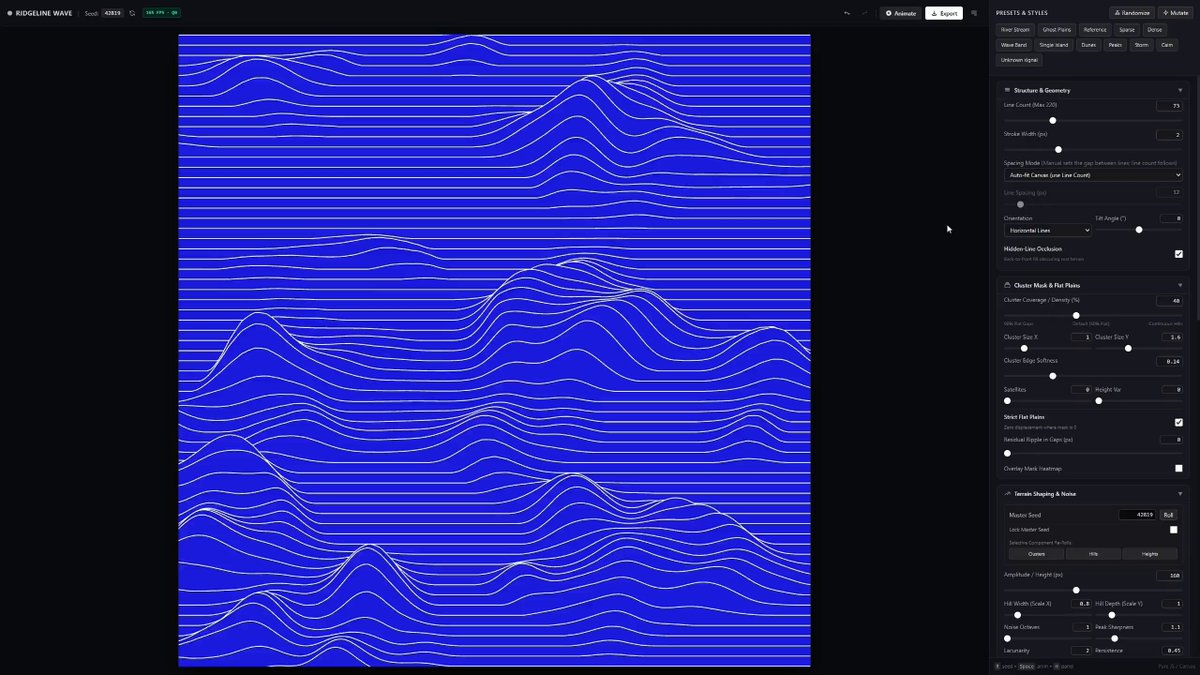Apply the Ghost Plains preset
Viewport: 1200px width, 675px height.
pos(1057,29)
